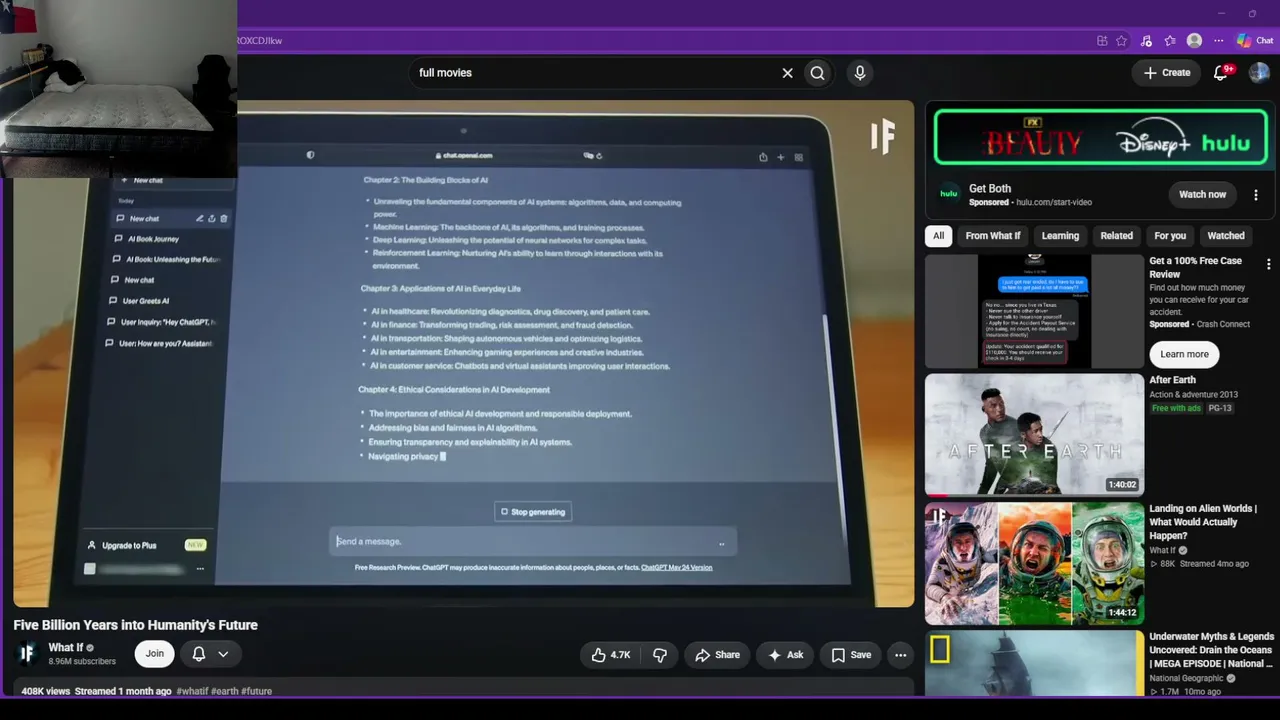
Task: Select the From What If chip
Action: click(x=993, y=236)
